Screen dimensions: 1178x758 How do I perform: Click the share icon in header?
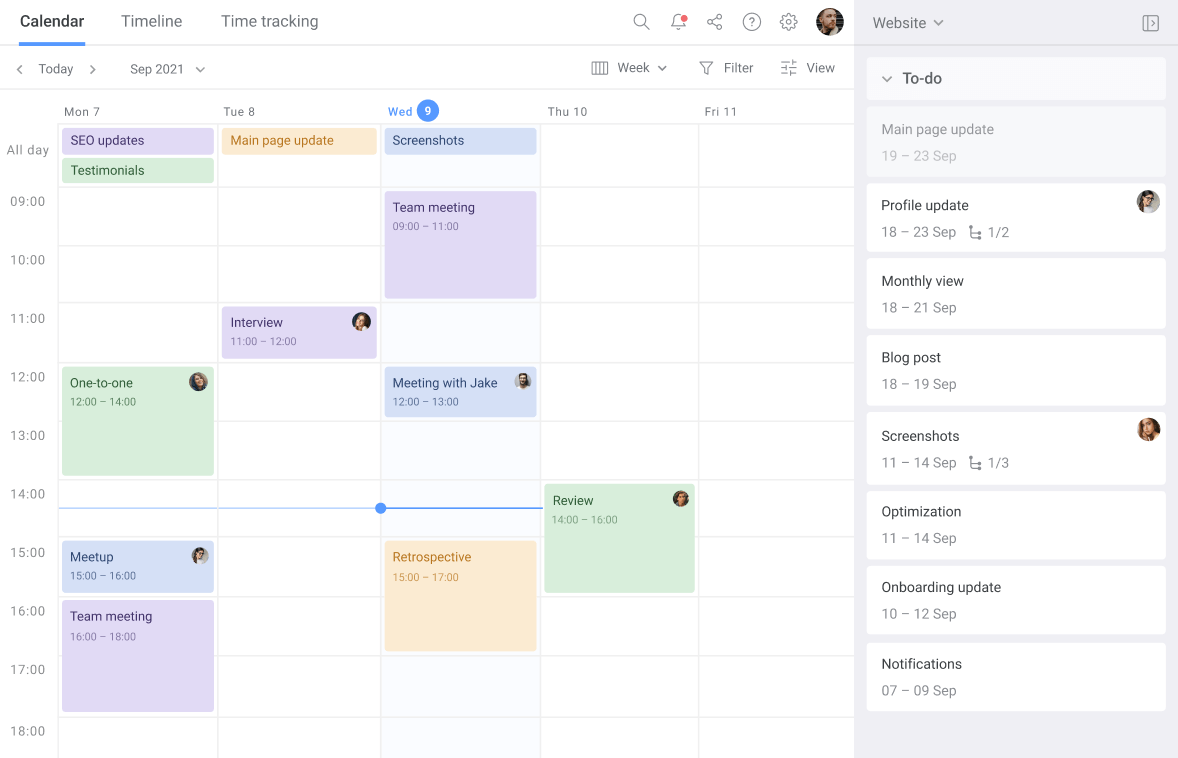pyautogui.click(x=715, y=22)
